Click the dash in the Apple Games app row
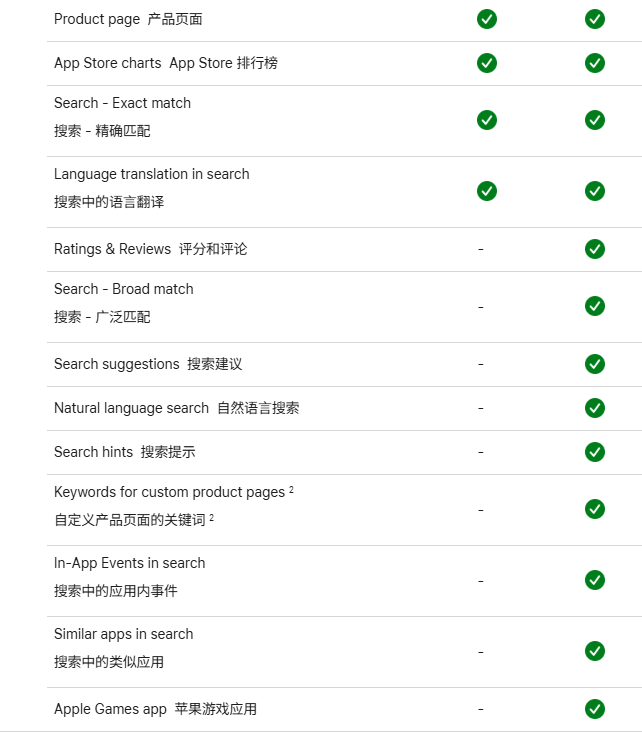The width and height of the screenshot is (642, 732). 481,709
